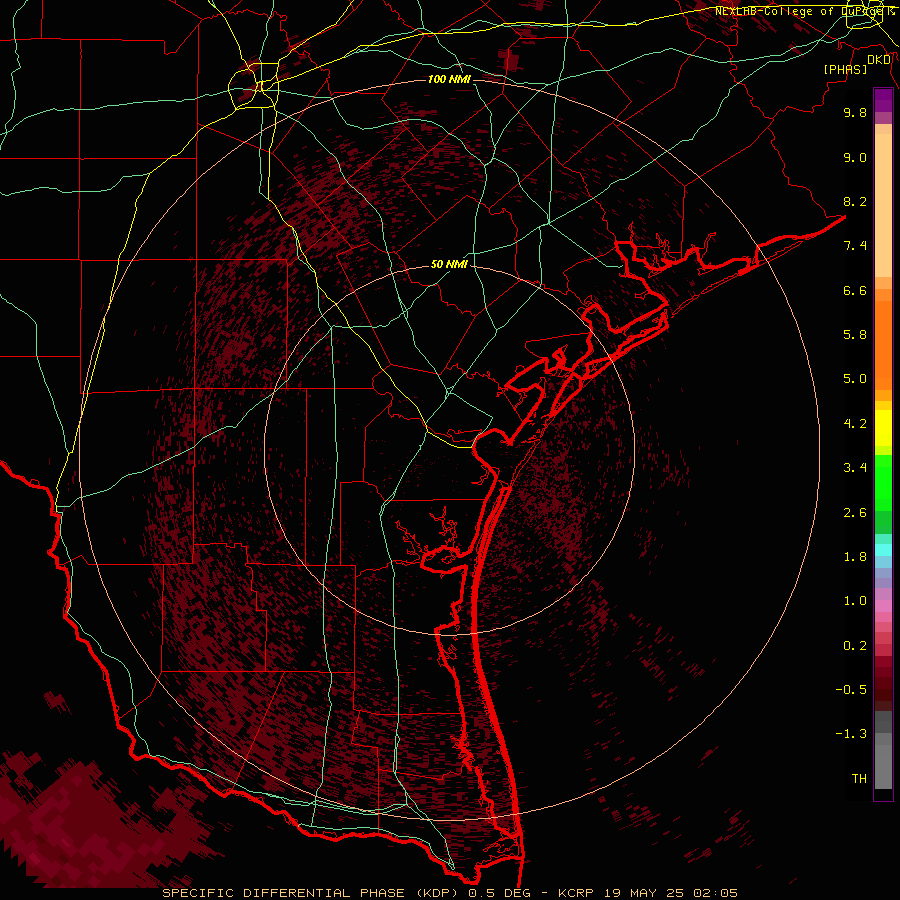Click the yellow segment of the color bar
Viewport: 900px width, 900px height.
(883, 428)
